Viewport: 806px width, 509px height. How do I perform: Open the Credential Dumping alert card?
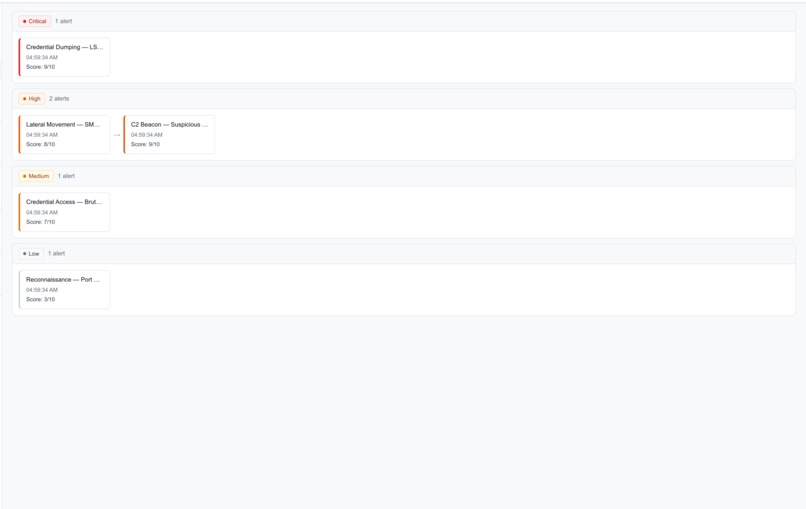tap(64, 57)
